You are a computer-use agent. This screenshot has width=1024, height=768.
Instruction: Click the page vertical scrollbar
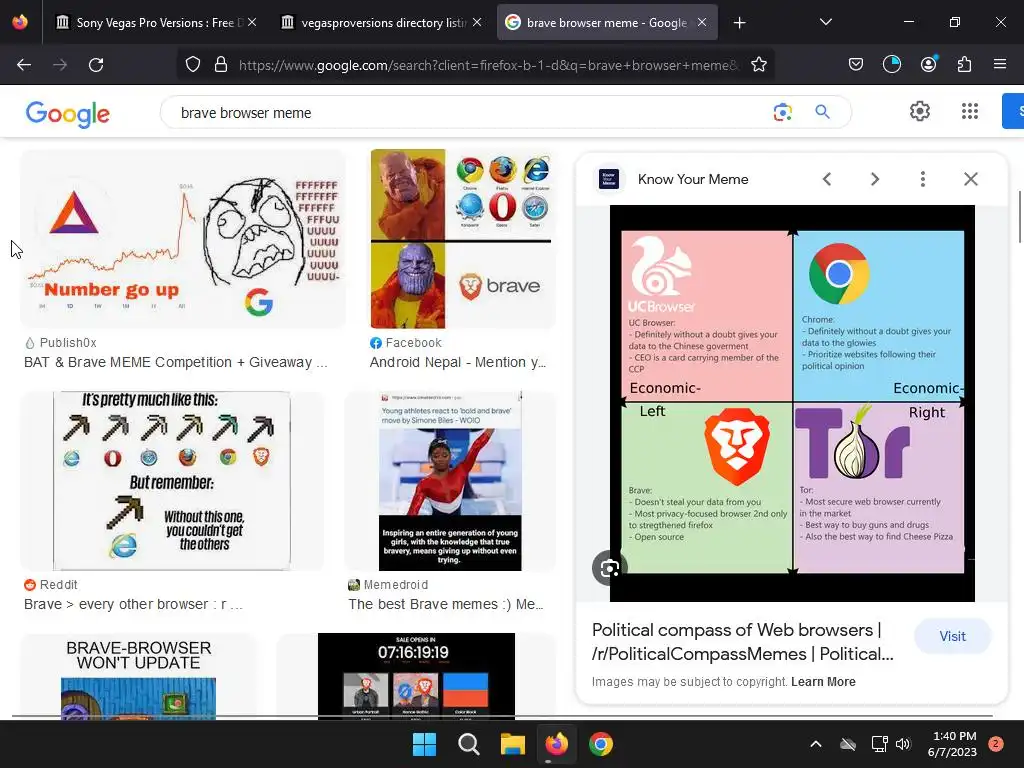pos(1019,217)
